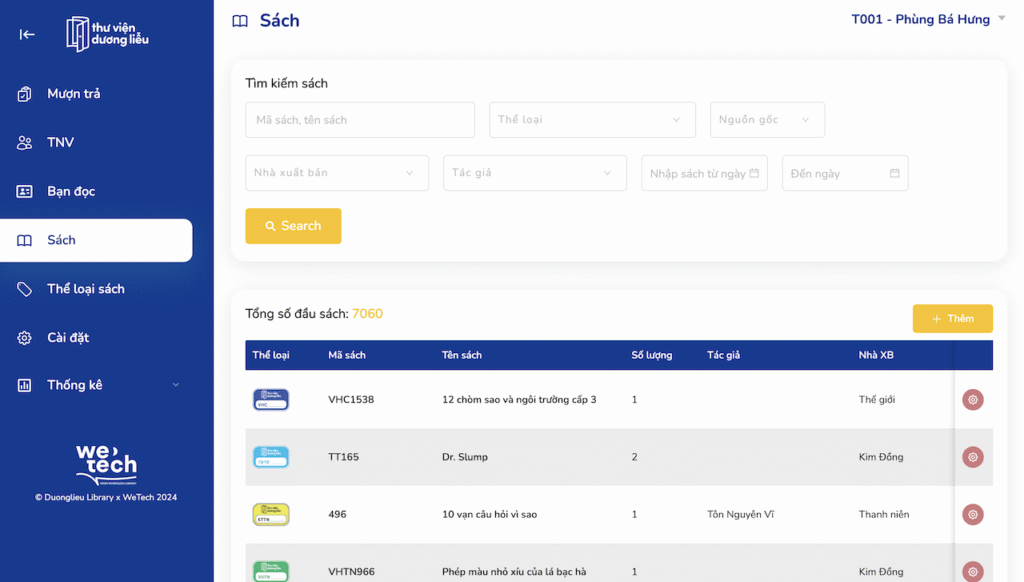Click the VHC category label thumbnail
1024x582 pixels.
pyautogui.click(x=271, y=400)
